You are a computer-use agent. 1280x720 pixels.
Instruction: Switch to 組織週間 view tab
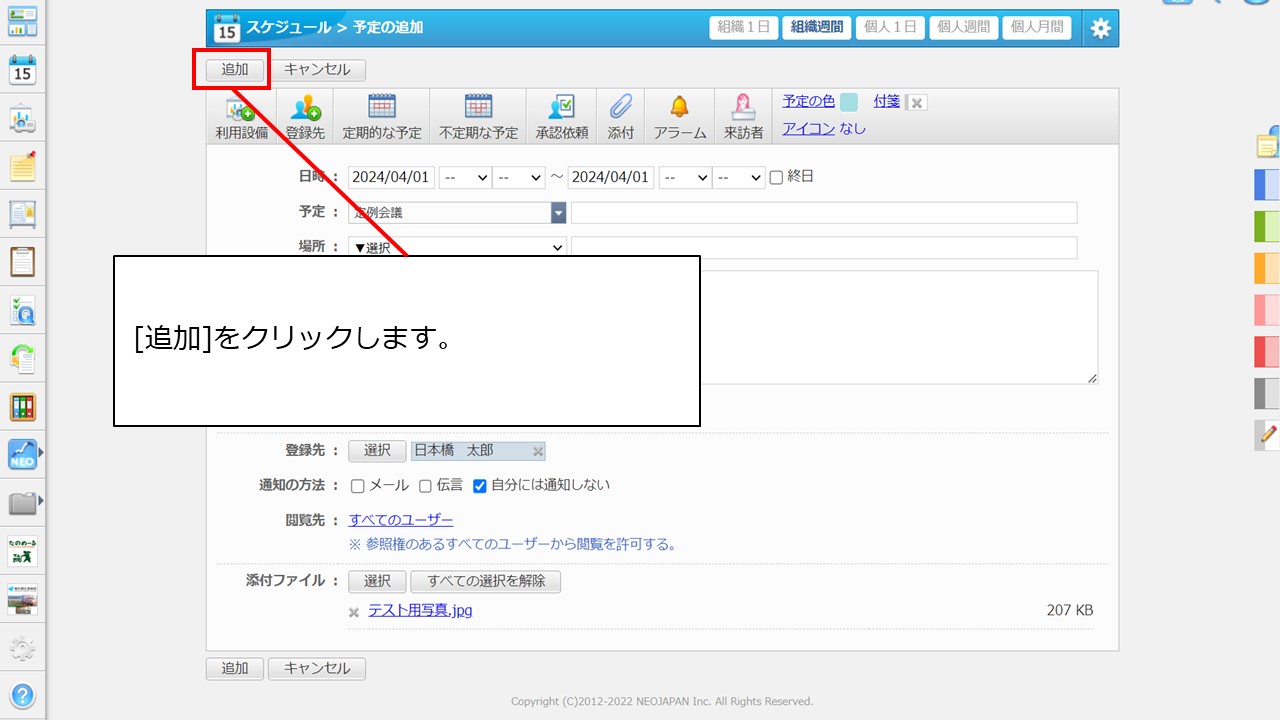(816, 28)
